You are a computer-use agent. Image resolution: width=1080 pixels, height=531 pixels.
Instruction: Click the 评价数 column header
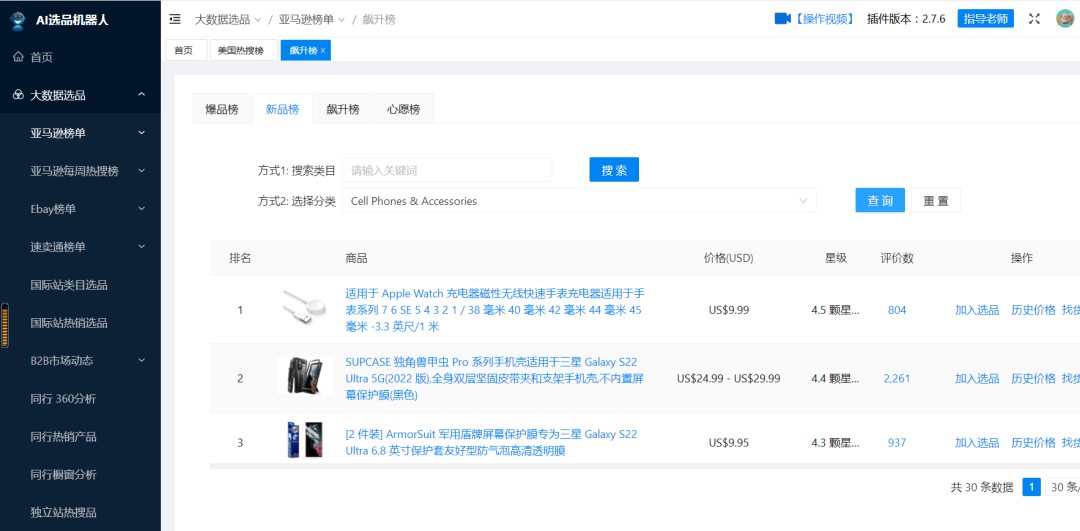tap(897, 258)
